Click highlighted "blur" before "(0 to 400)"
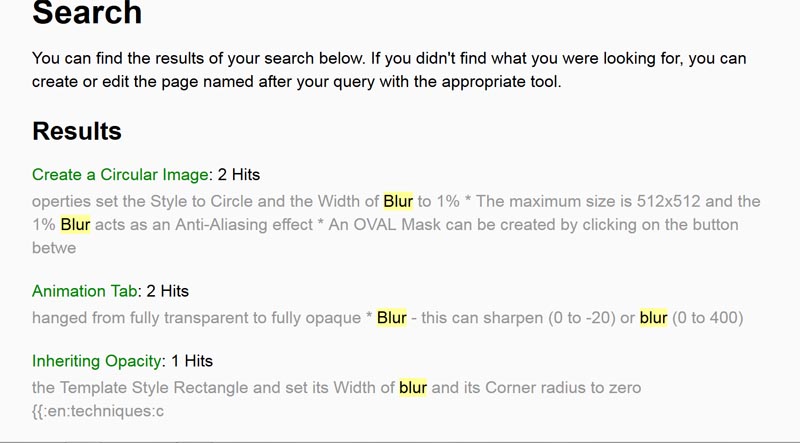The width and height of the screenshot is (800, 443). (654, 318)
